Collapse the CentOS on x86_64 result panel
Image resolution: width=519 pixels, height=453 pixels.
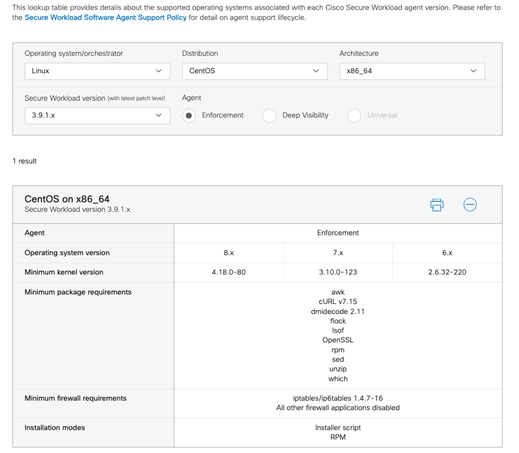(x=470, y=204)
